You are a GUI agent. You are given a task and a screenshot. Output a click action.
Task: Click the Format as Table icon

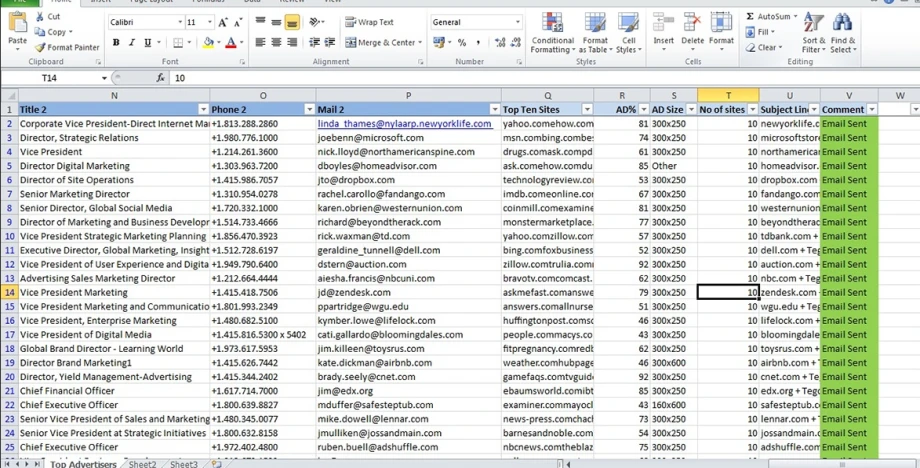(596, 34)
